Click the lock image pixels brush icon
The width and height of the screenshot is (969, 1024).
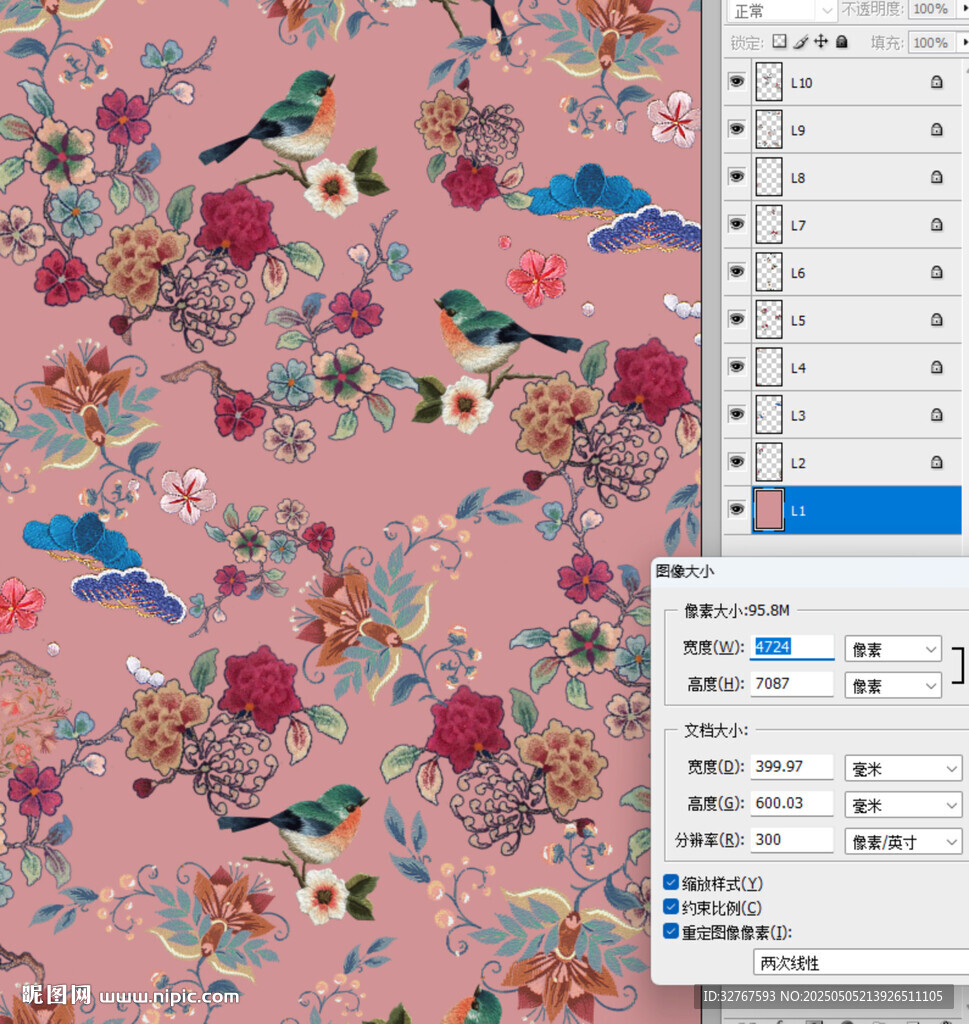click(801, 42)
